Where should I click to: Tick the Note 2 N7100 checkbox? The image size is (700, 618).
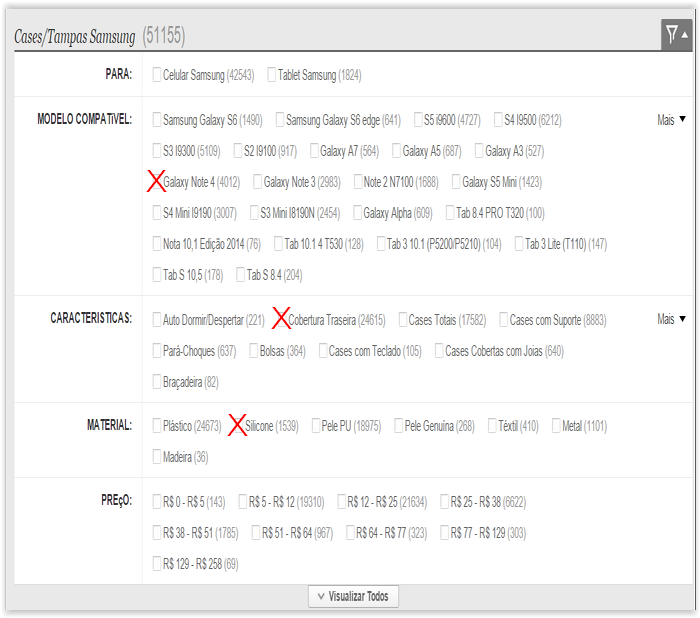[x=358, y=182]
